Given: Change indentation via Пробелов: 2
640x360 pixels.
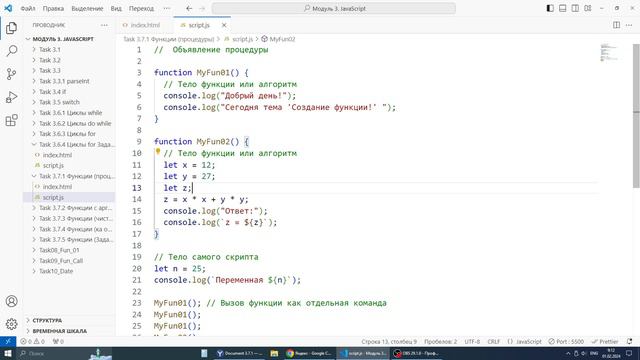Looking at the screenshot, I should [x=440, y=341].
